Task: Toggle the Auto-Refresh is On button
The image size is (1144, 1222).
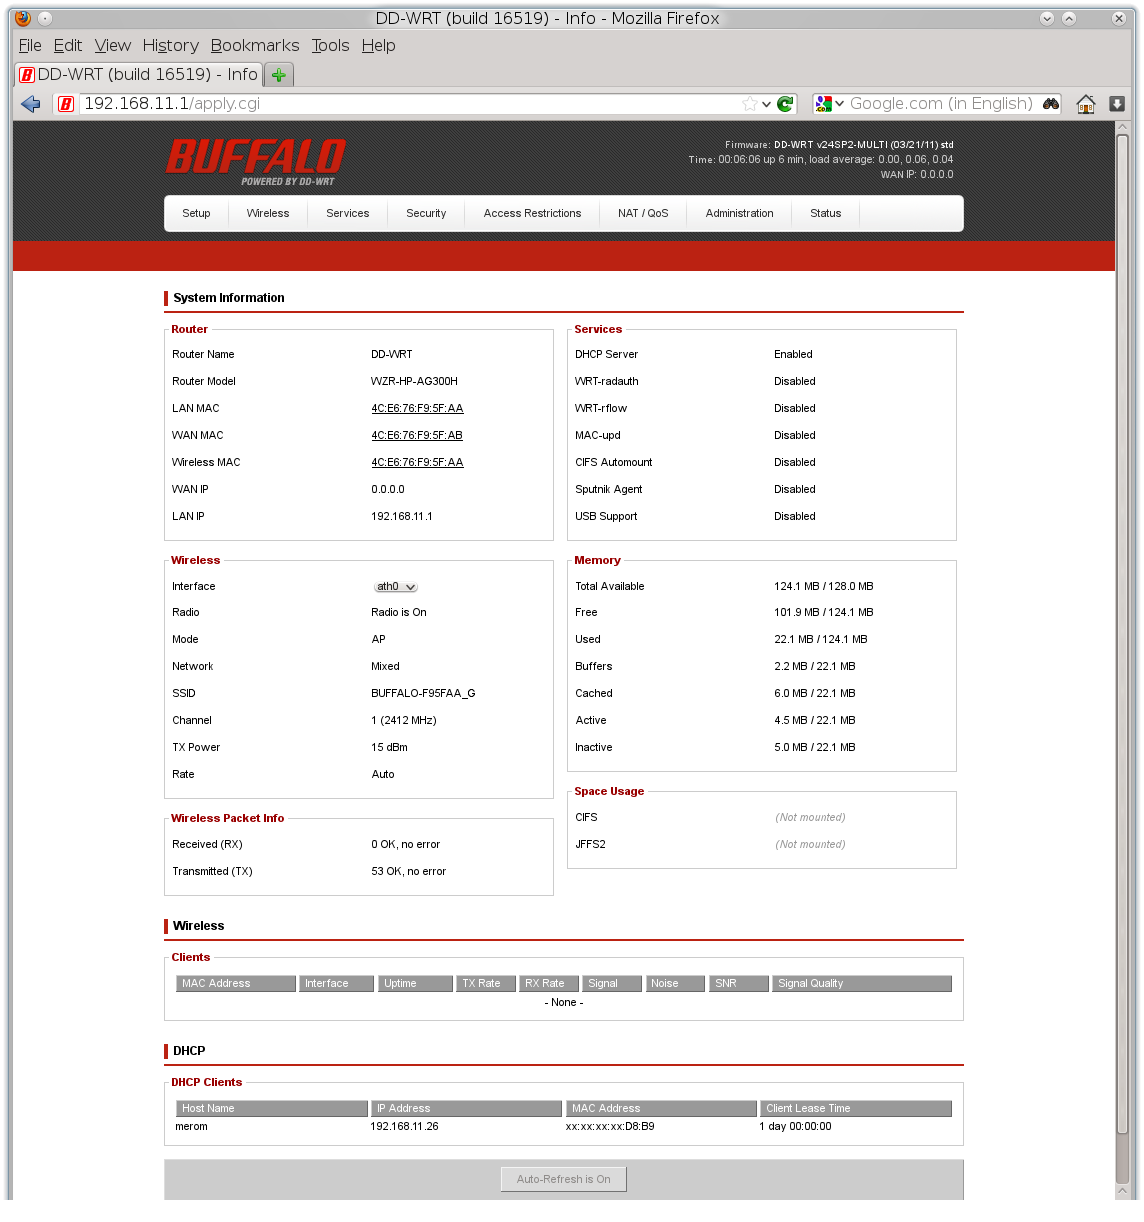Action: 563,1180
